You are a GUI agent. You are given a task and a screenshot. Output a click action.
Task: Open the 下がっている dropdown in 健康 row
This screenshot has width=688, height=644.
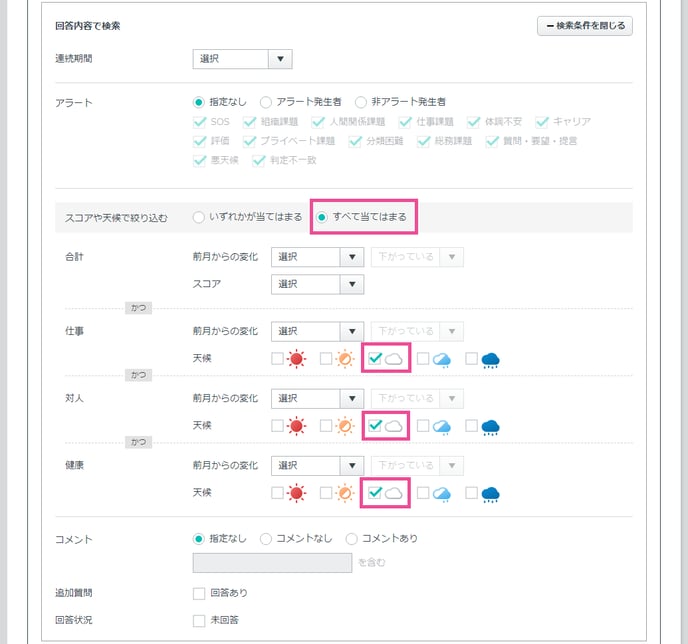[417, 465]
